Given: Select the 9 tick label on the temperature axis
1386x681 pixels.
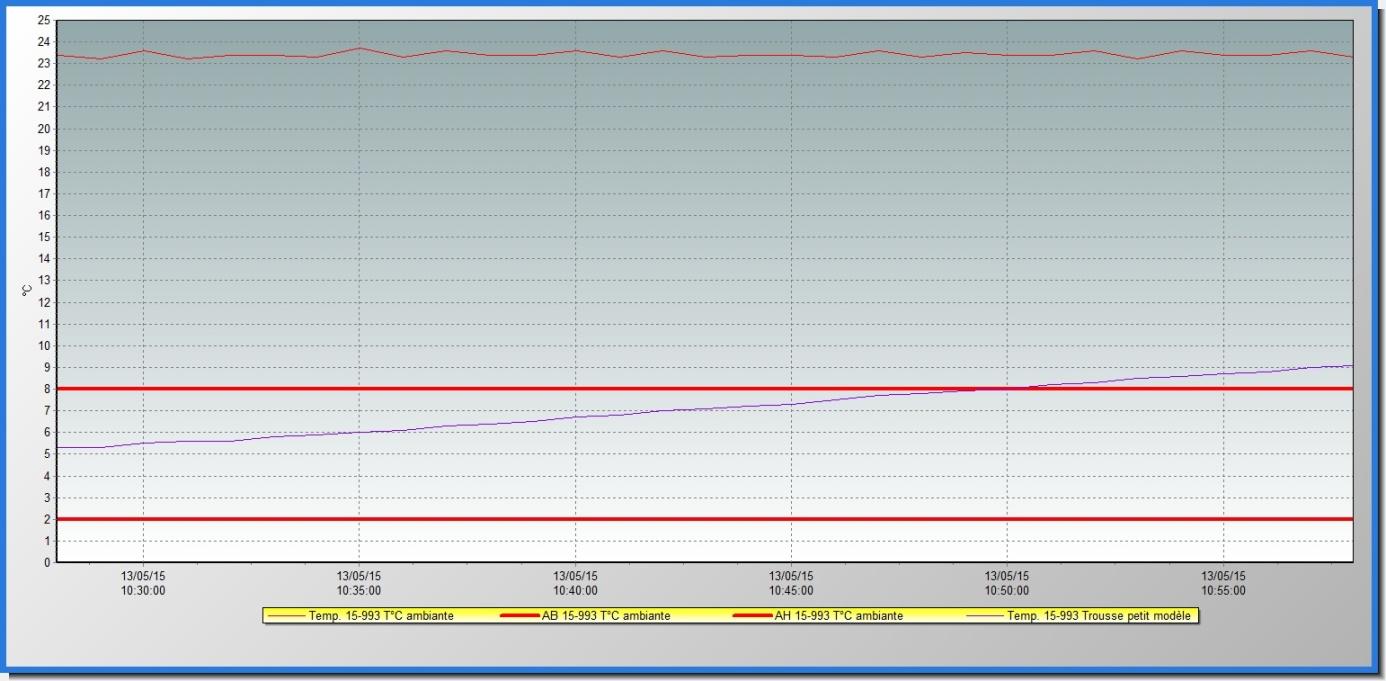Looking at the screenshot, I should pos(46,367).
